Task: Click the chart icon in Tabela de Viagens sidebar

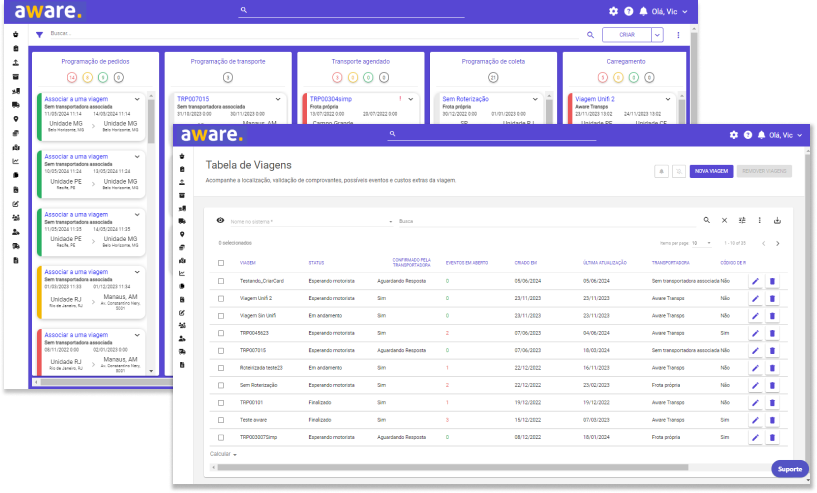Action: pos(182,274)
